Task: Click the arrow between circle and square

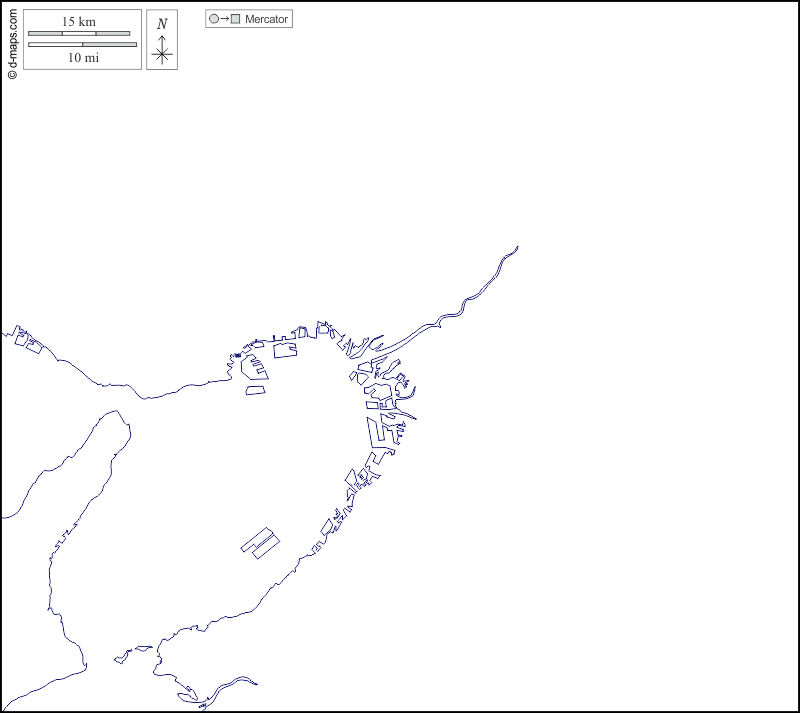Action: pyautogui.click(x=224, y=19)
